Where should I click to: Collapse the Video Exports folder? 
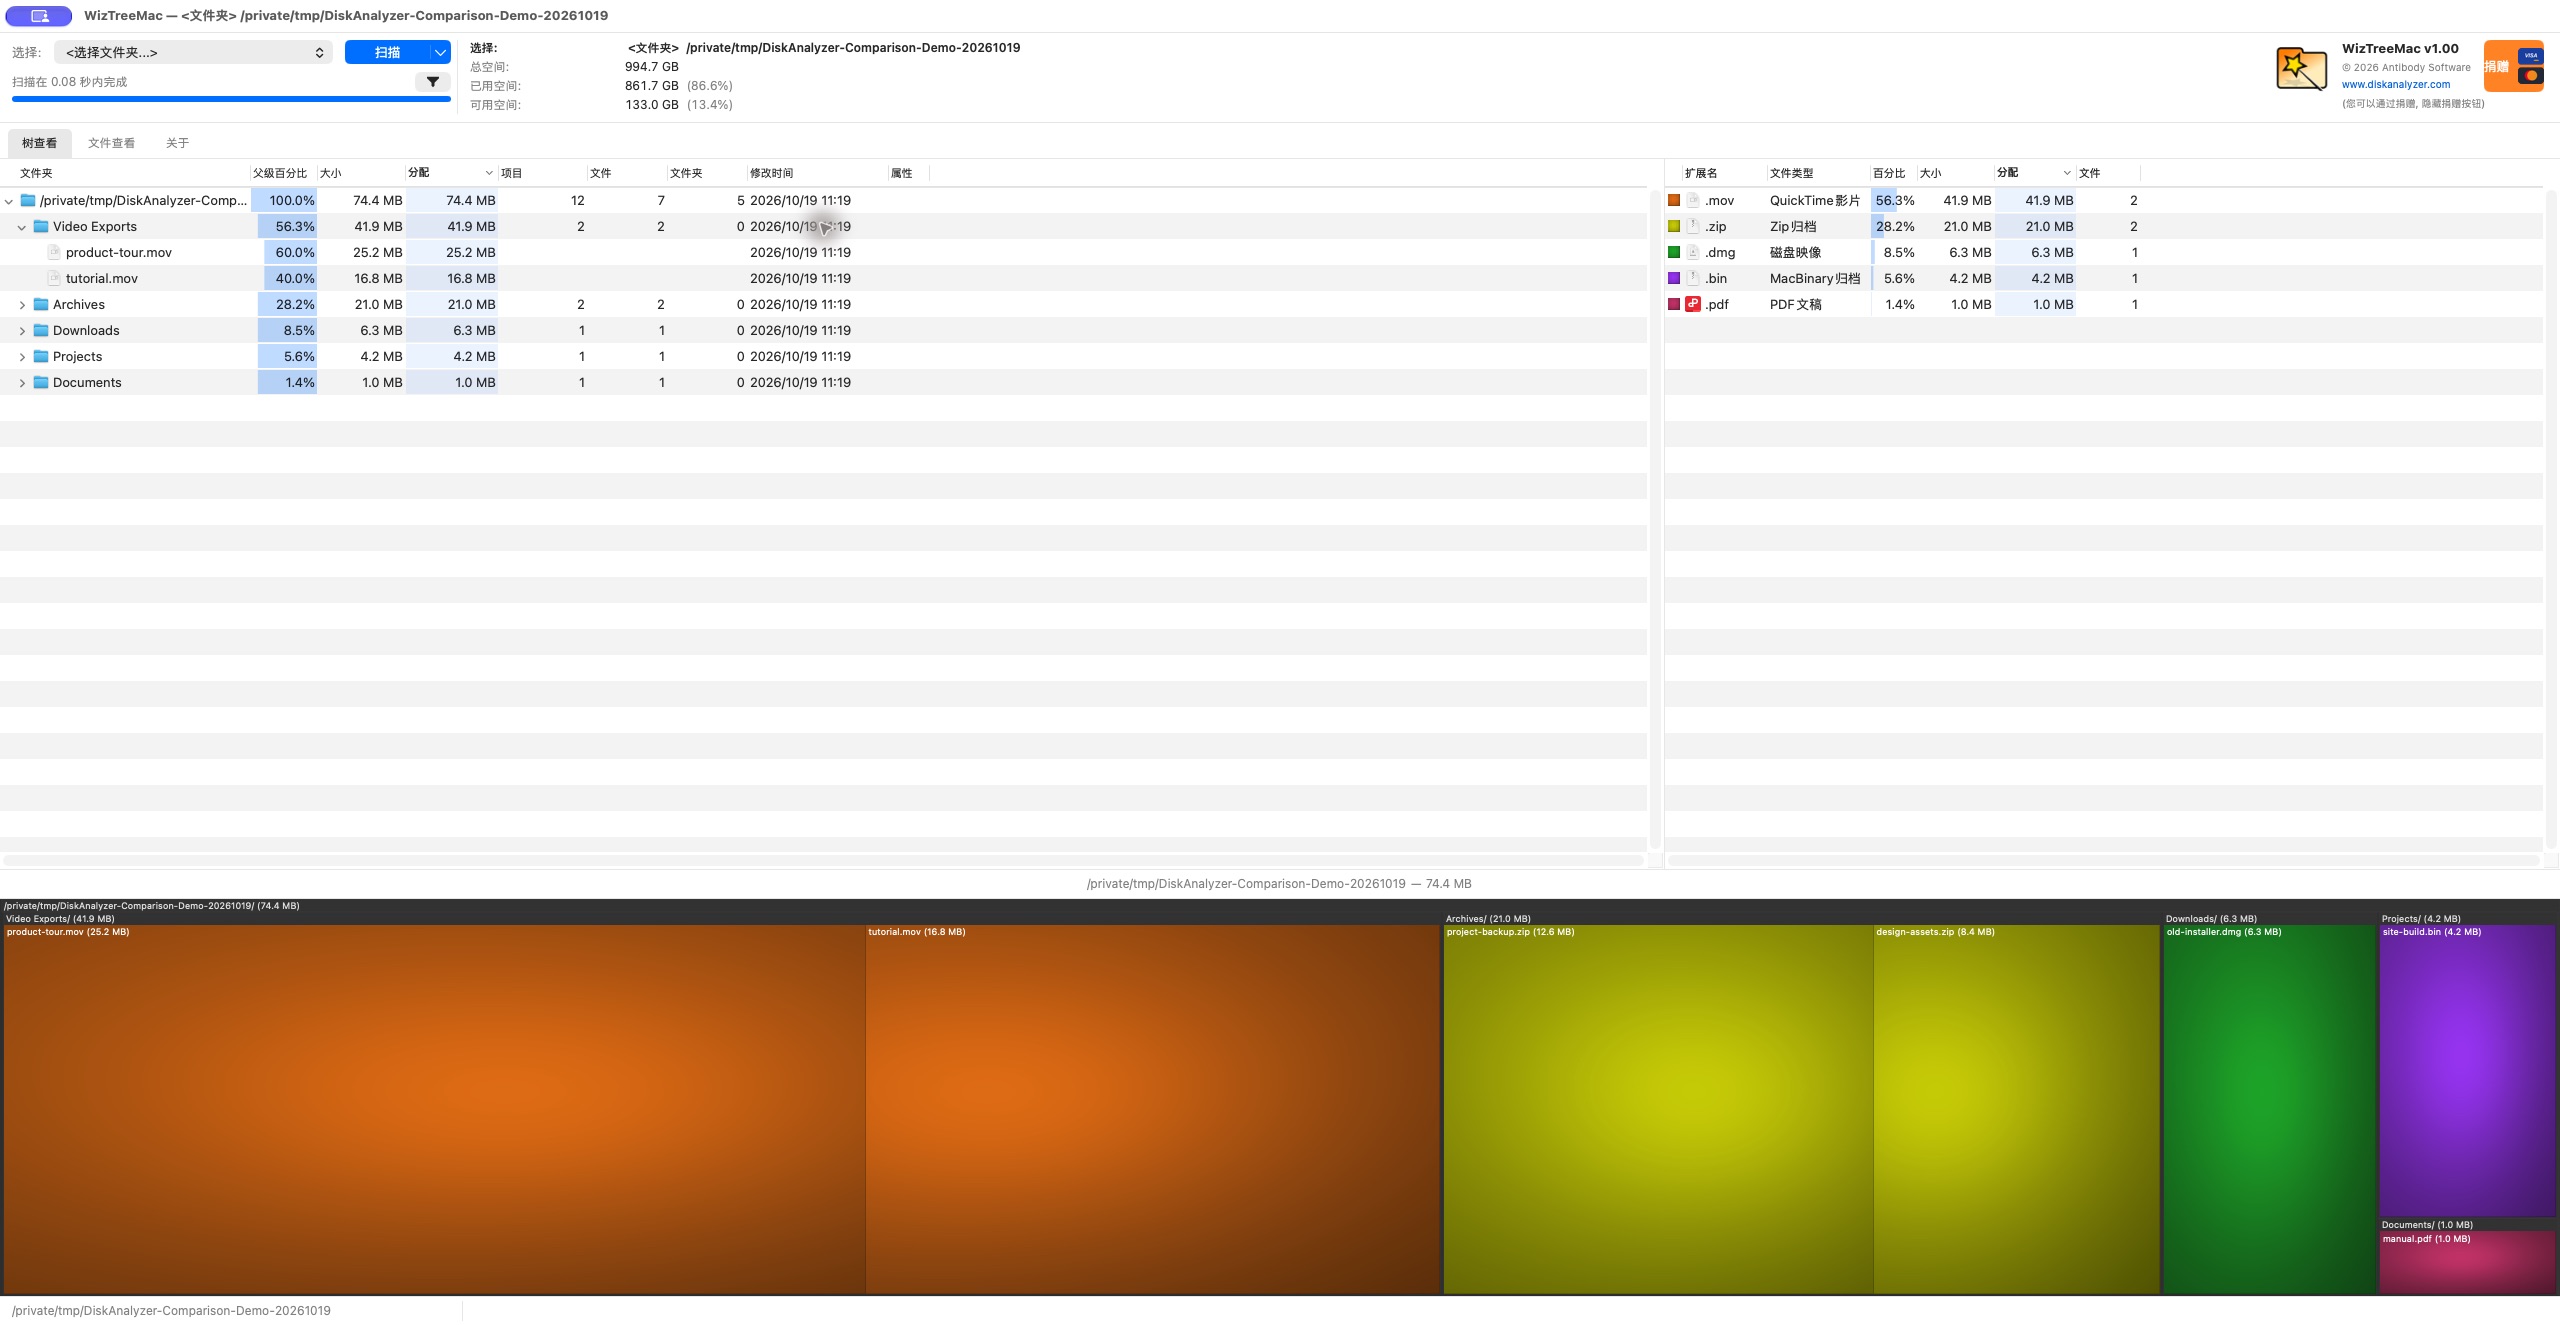pos(22,227)
